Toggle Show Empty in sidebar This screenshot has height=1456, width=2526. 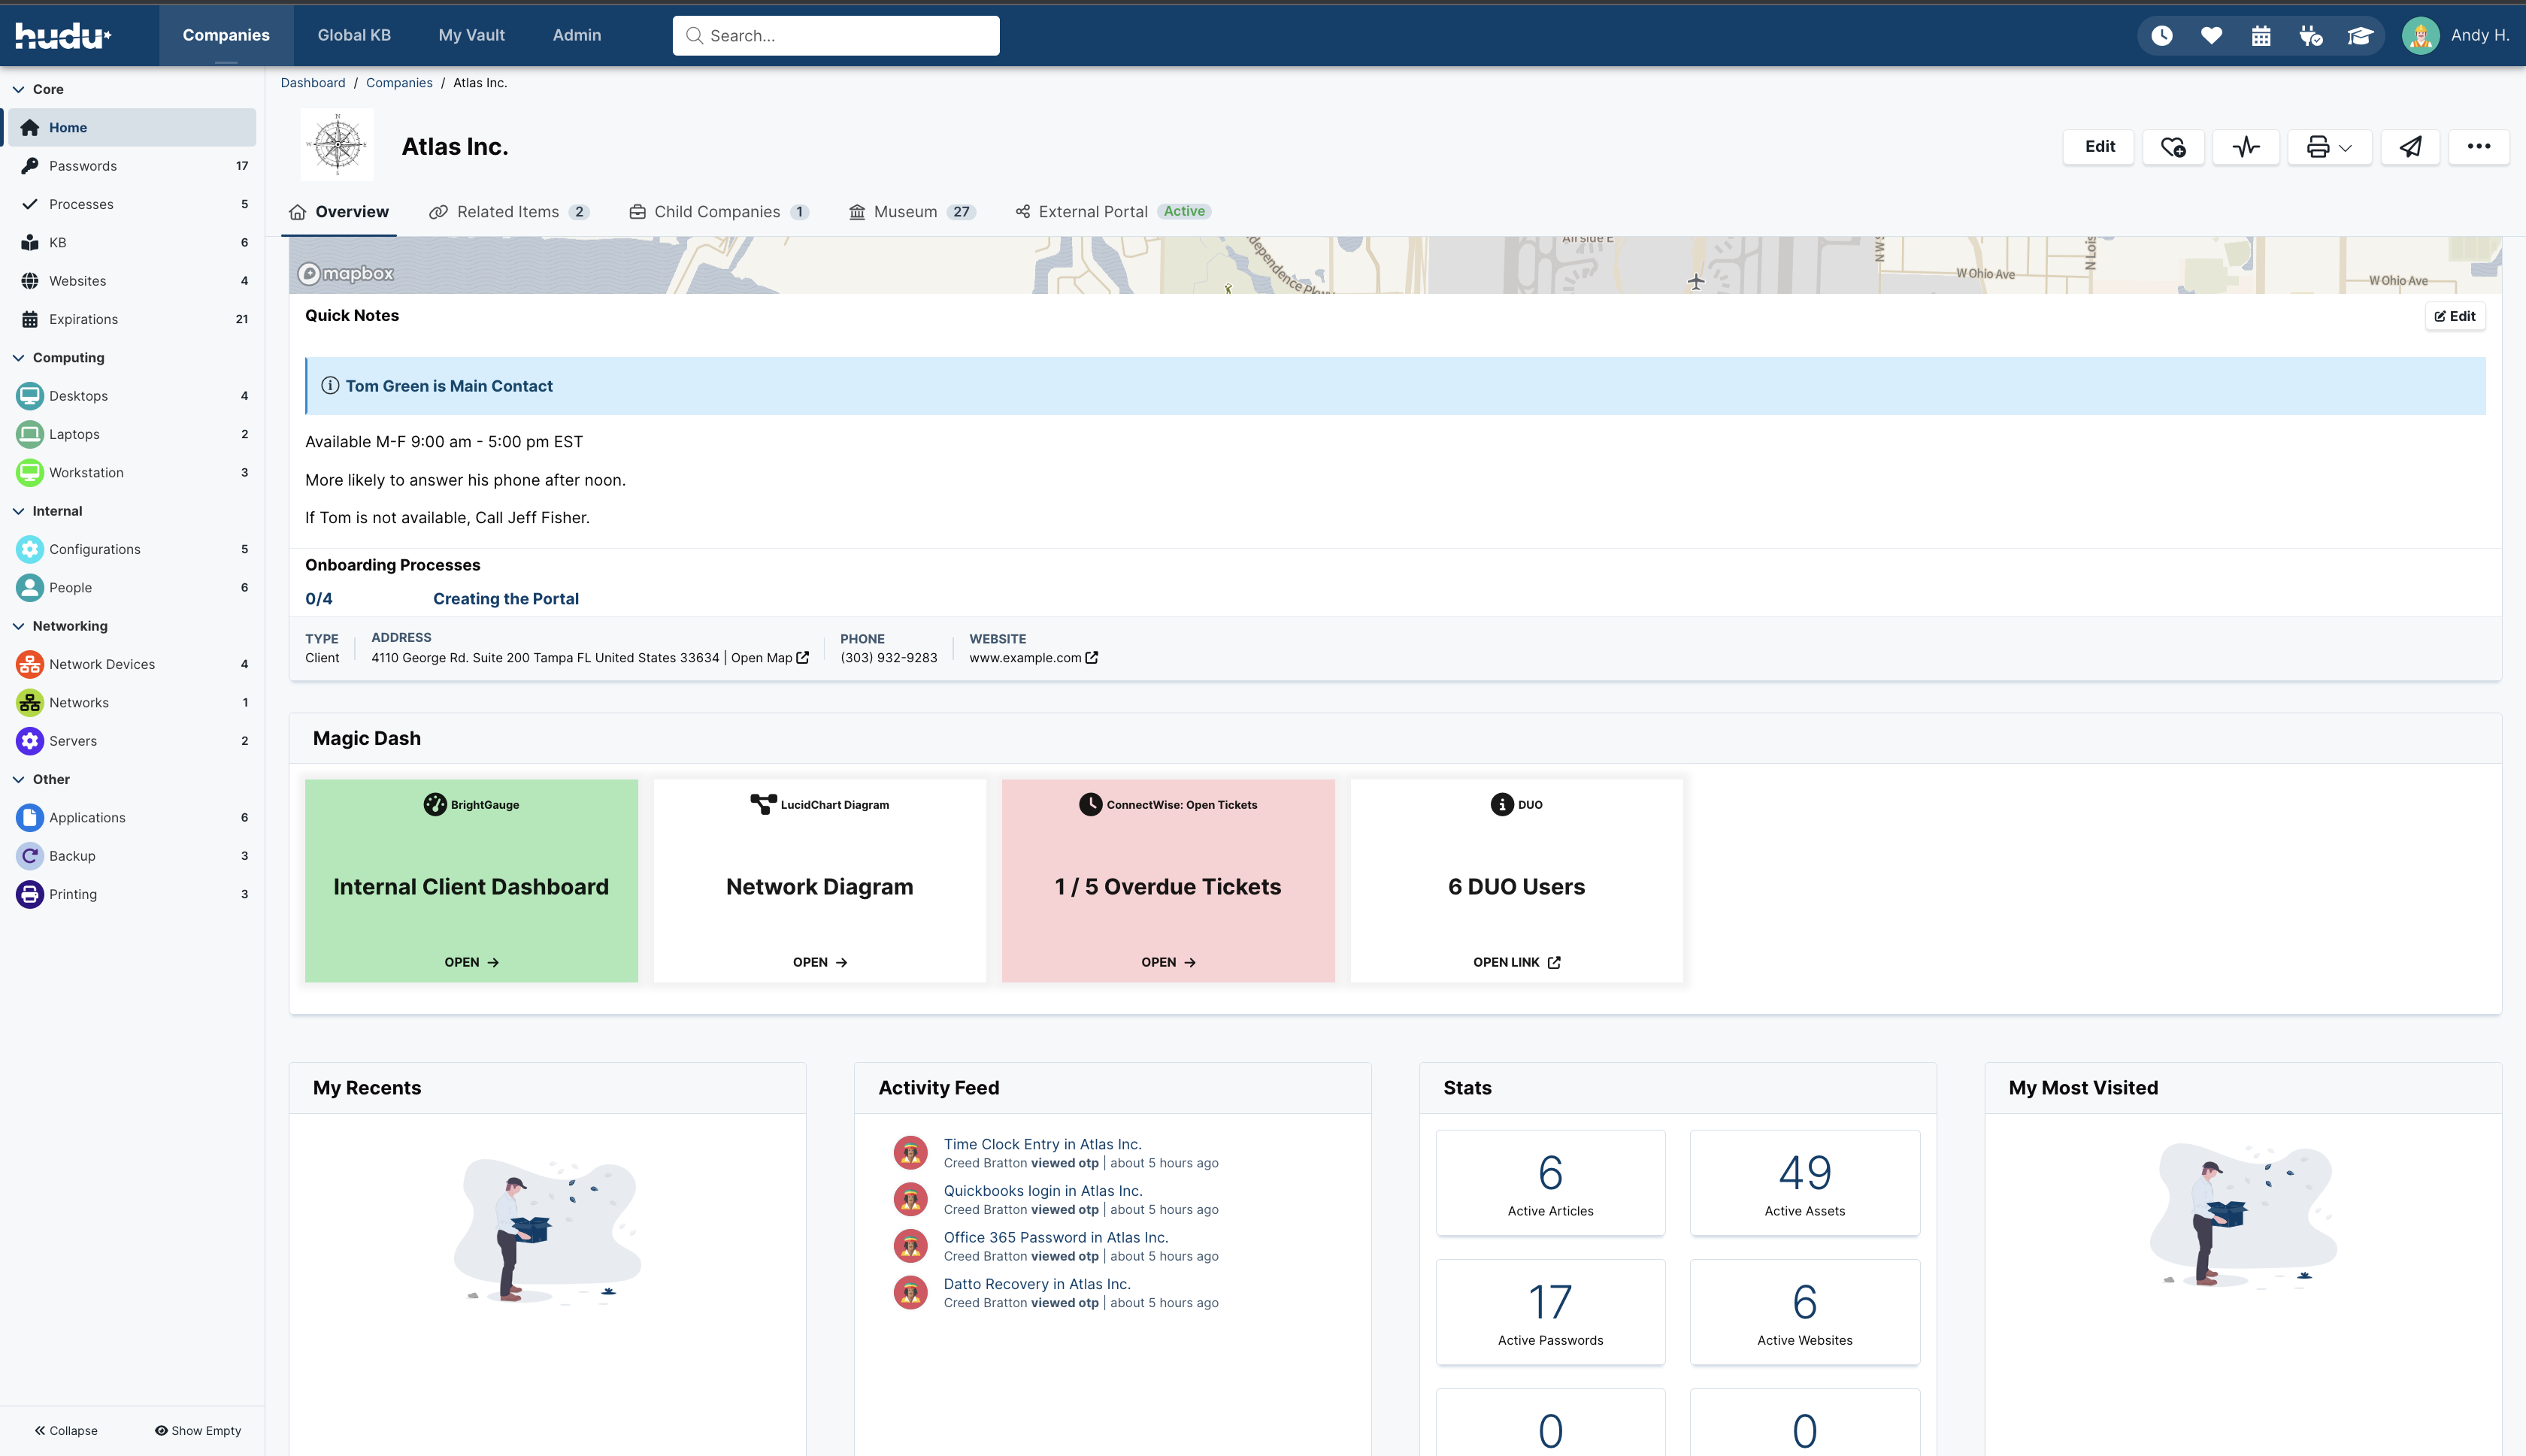[198, 1430]
